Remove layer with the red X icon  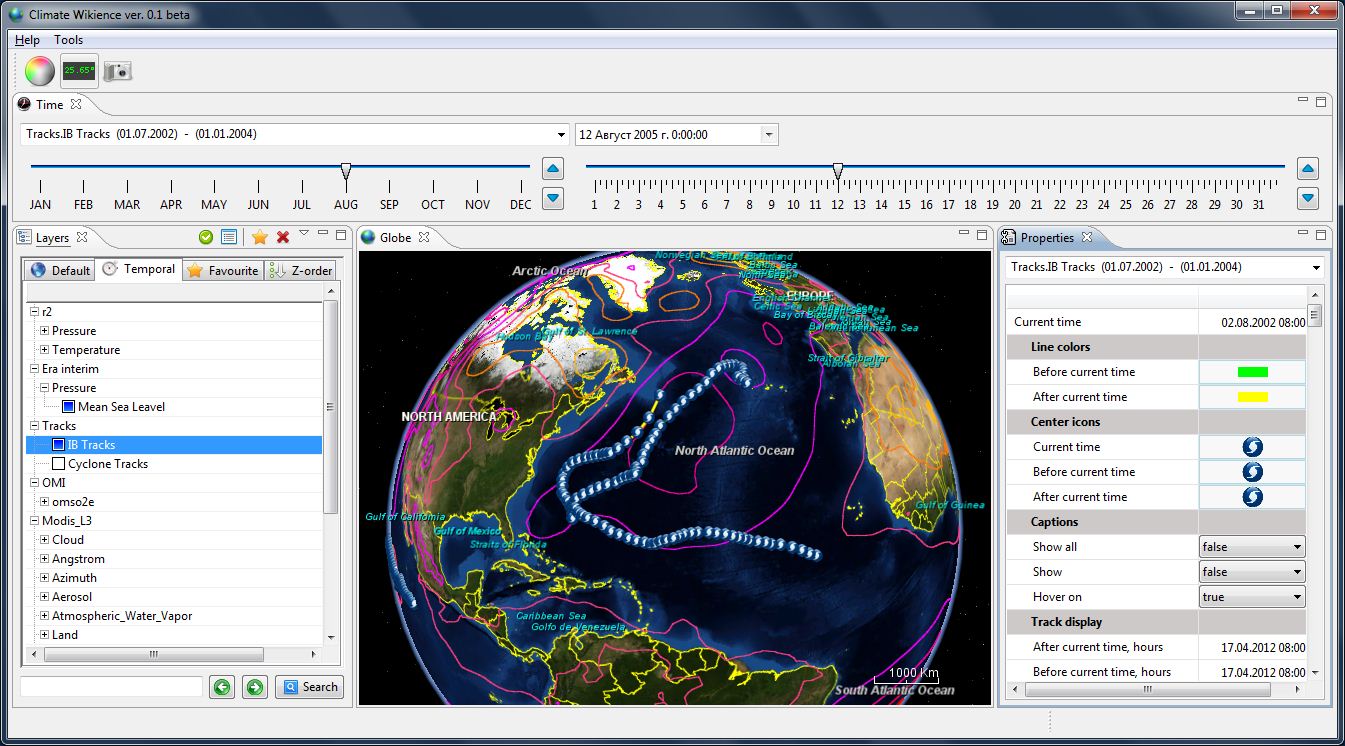click(x=283, y=237)
